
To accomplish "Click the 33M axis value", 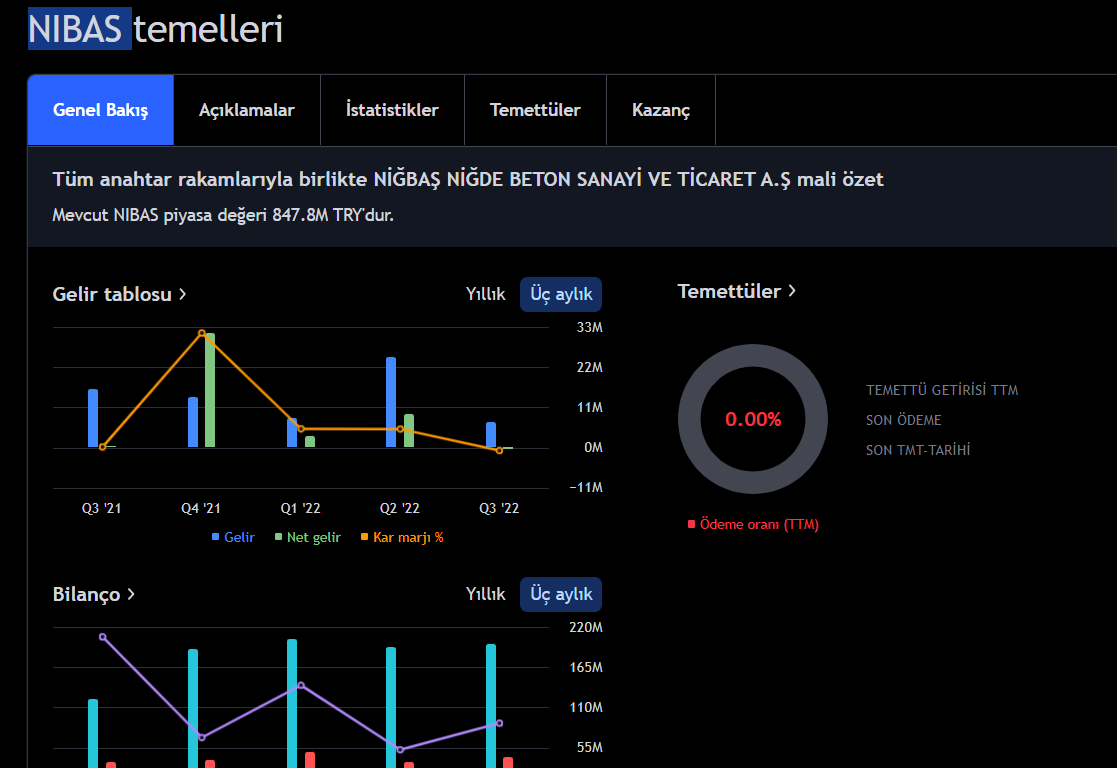I will tap(589, 328).
